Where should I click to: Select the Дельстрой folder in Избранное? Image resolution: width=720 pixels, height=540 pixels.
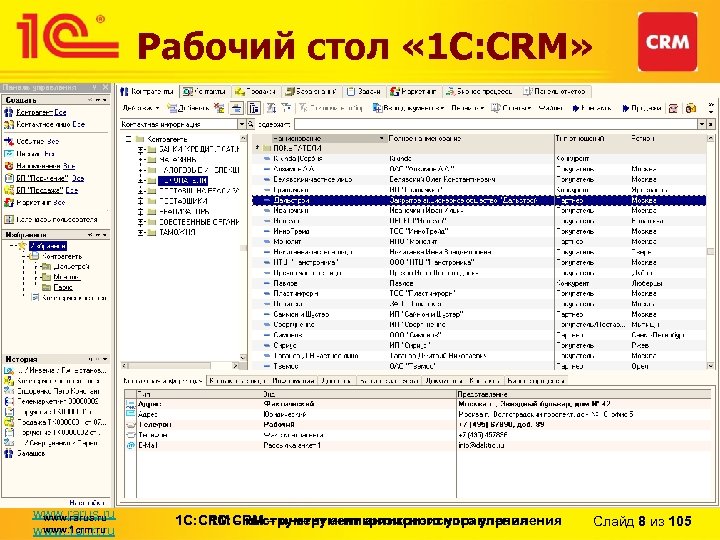71,266
